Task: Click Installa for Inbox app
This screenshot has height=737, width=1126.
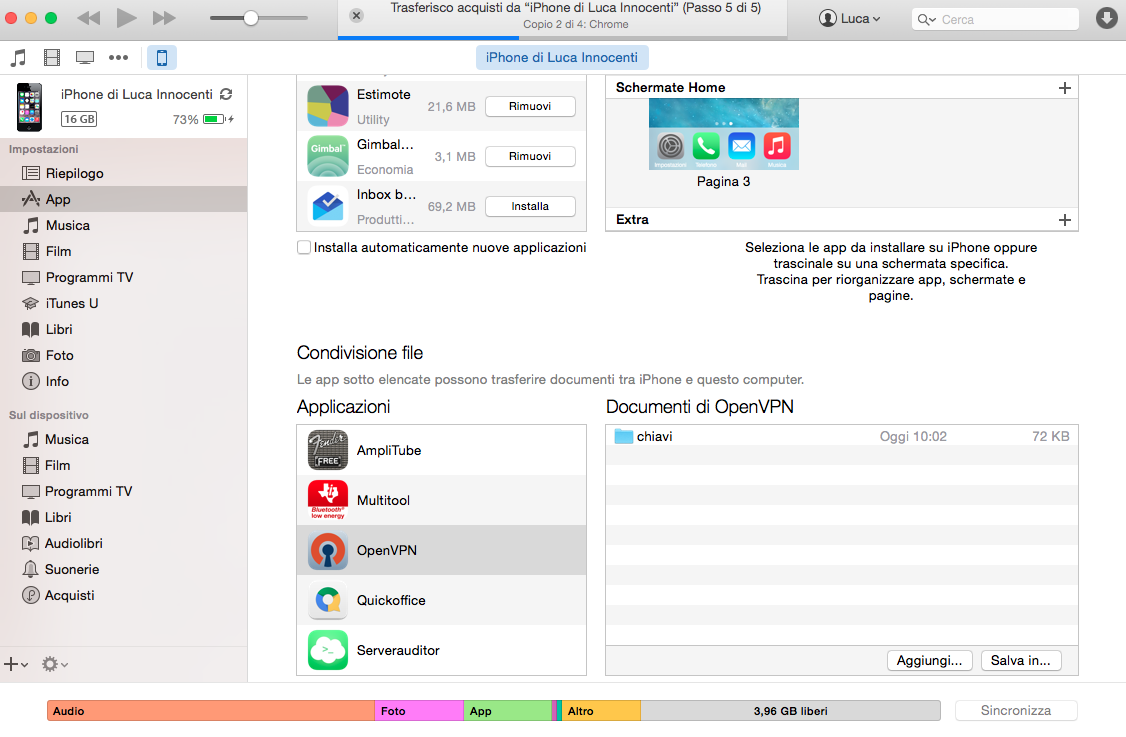Action: coord(530,206)
